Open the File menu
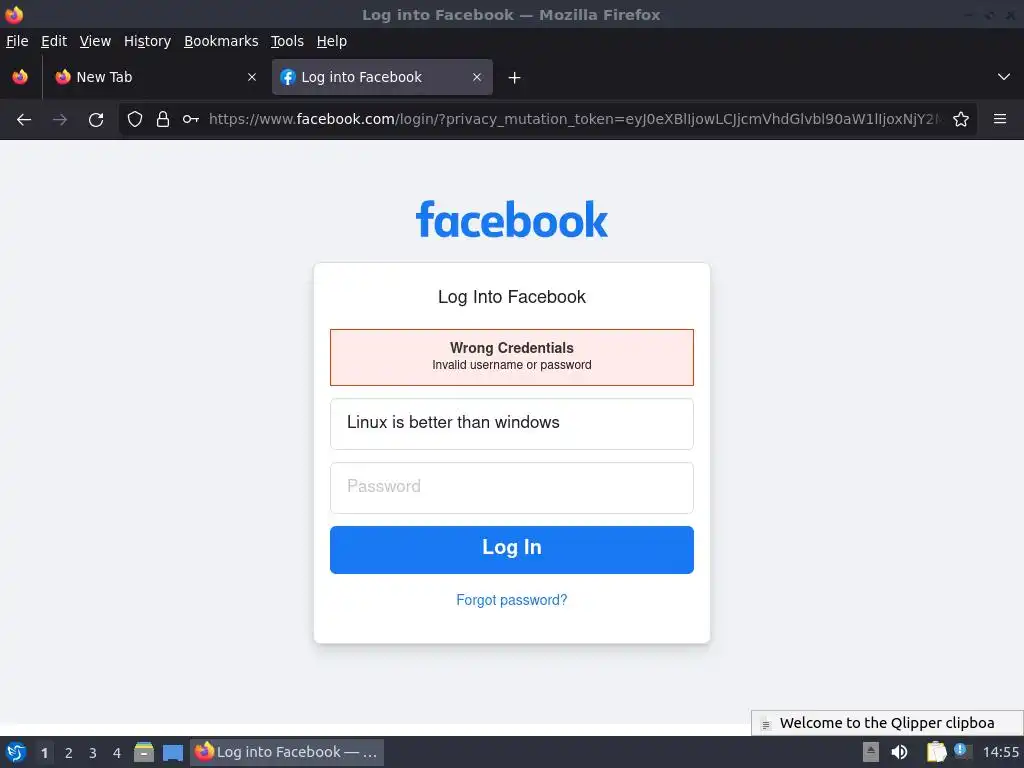Viewport: 1024px width, 768px height. 17,41
